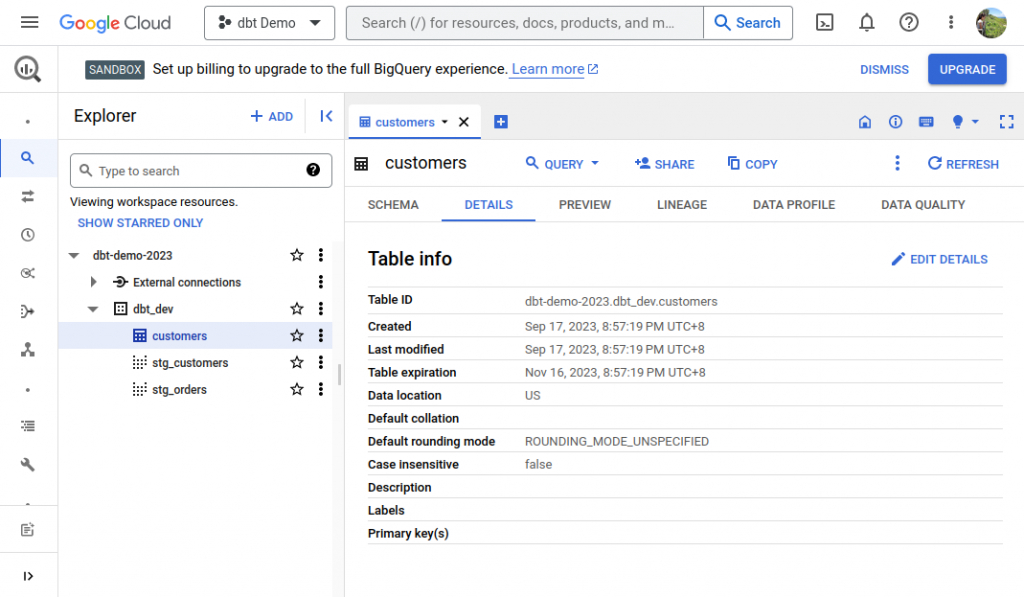Open the indented-list sidebar icon
The width and height of the screenshot is (1024, 597).
tap(27, 426)
